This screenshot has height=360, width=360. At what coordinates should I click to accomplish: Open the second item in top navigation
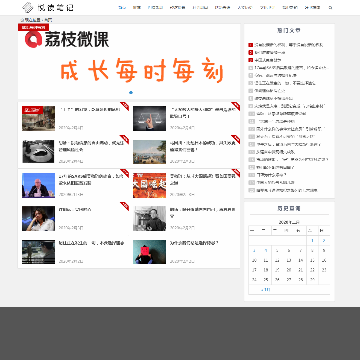(136, 7)
